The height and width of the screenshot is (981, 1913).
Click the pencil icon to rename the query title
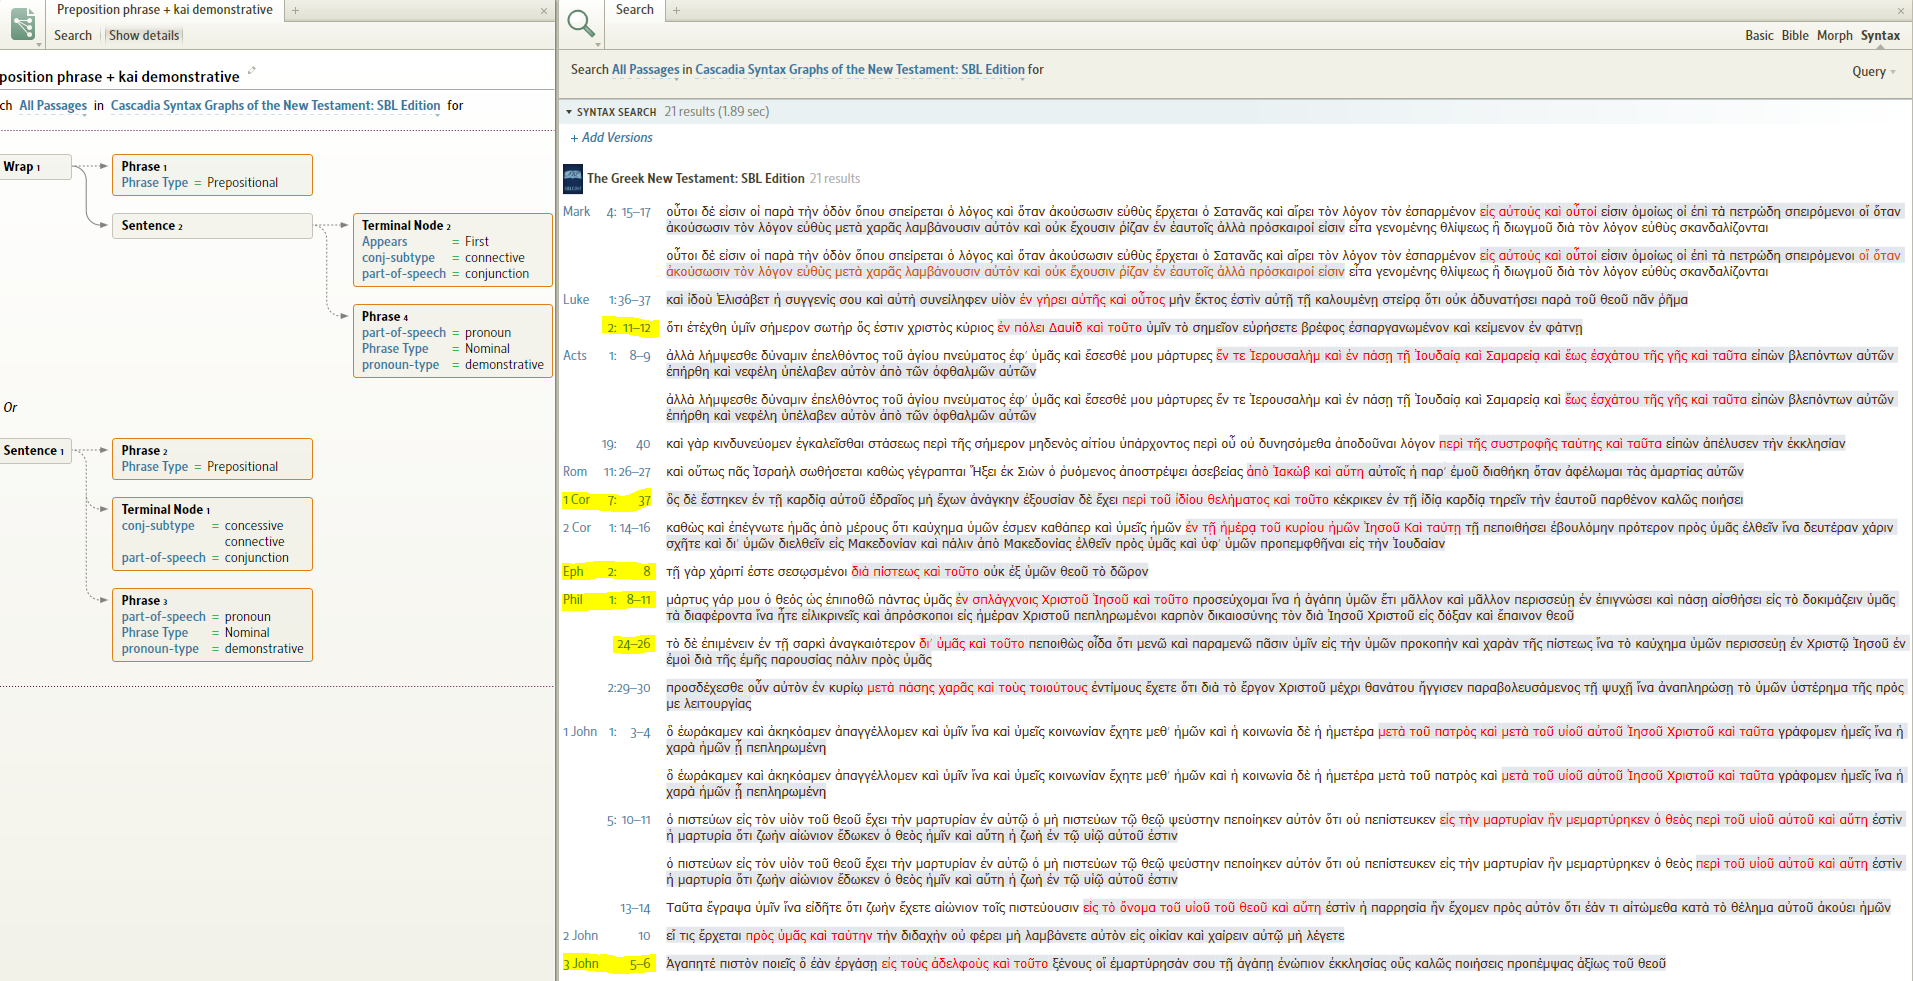[252, 71]
